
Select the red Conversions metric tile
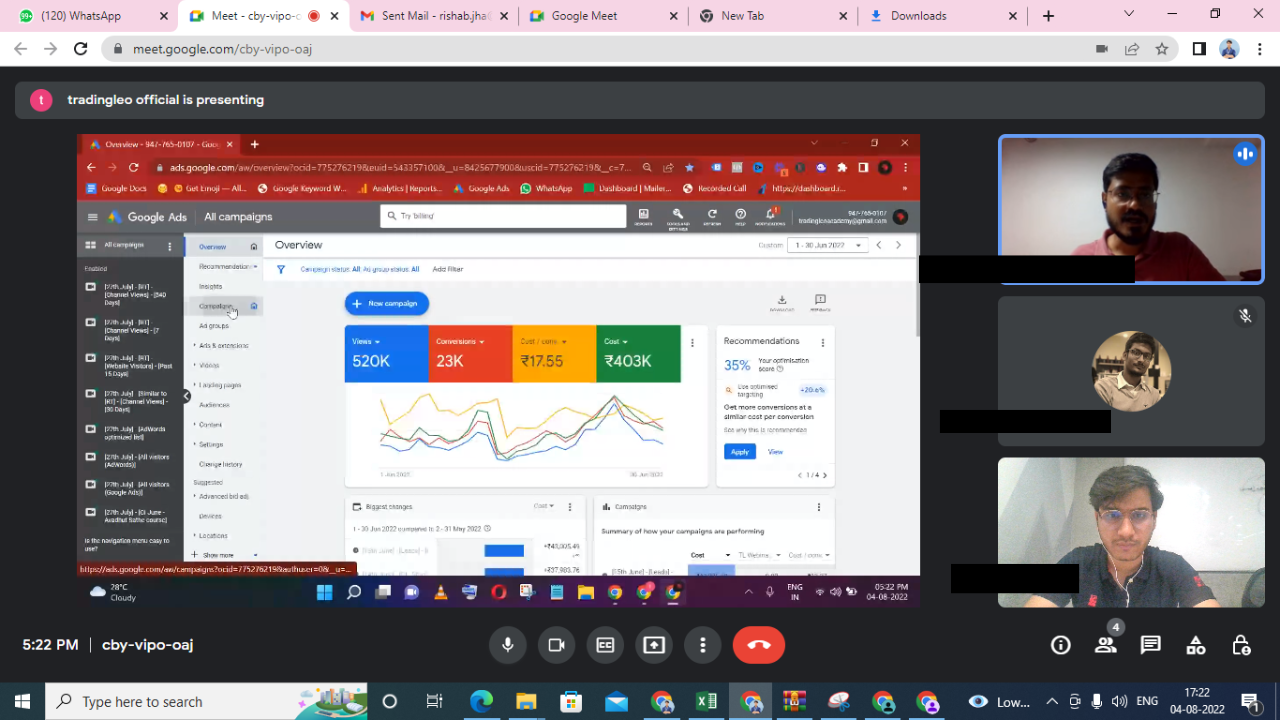point(471,353)
